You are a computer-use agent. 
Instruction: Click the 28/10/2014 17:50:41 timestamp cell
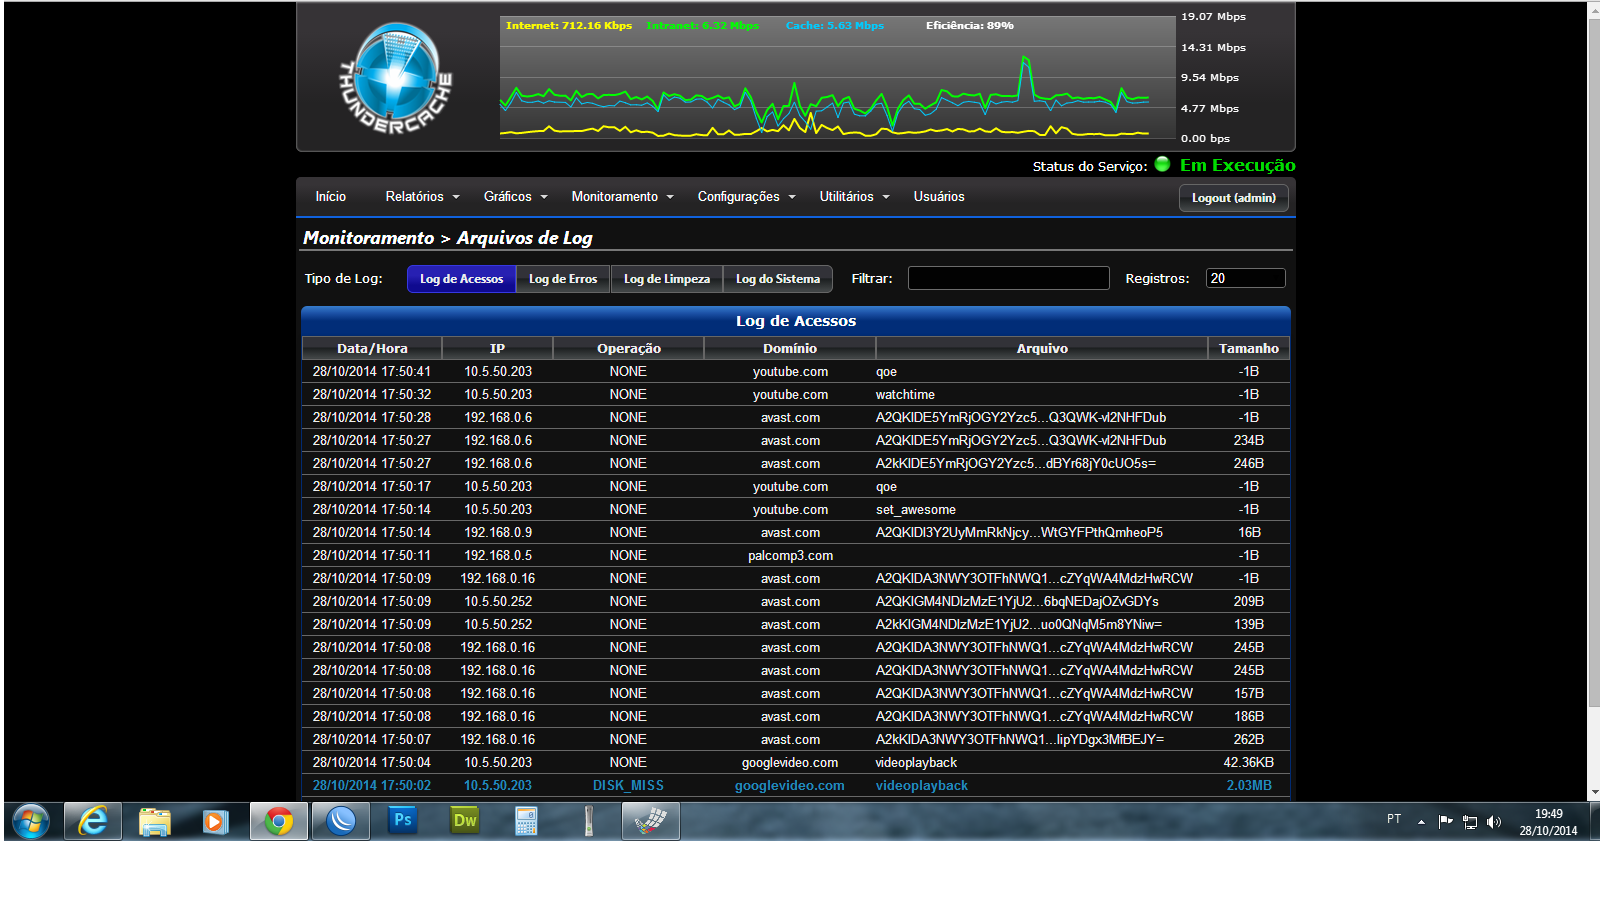coord(372,372)
